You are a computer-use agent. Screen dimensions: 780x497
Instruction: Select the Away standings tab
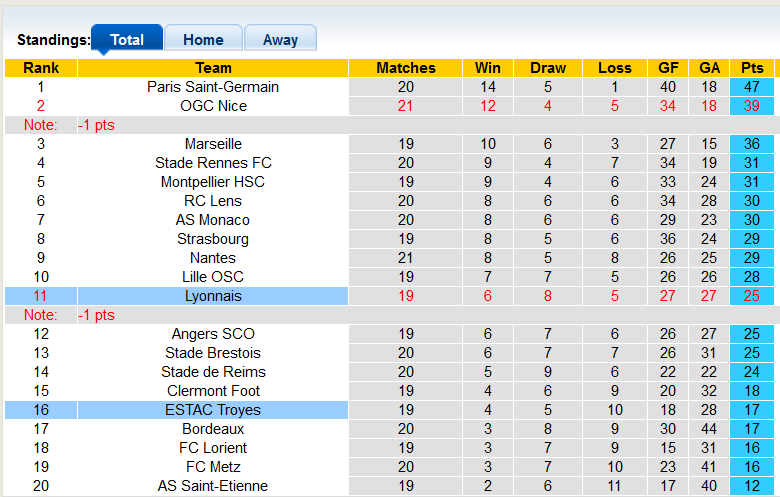(x=280, y=40)
